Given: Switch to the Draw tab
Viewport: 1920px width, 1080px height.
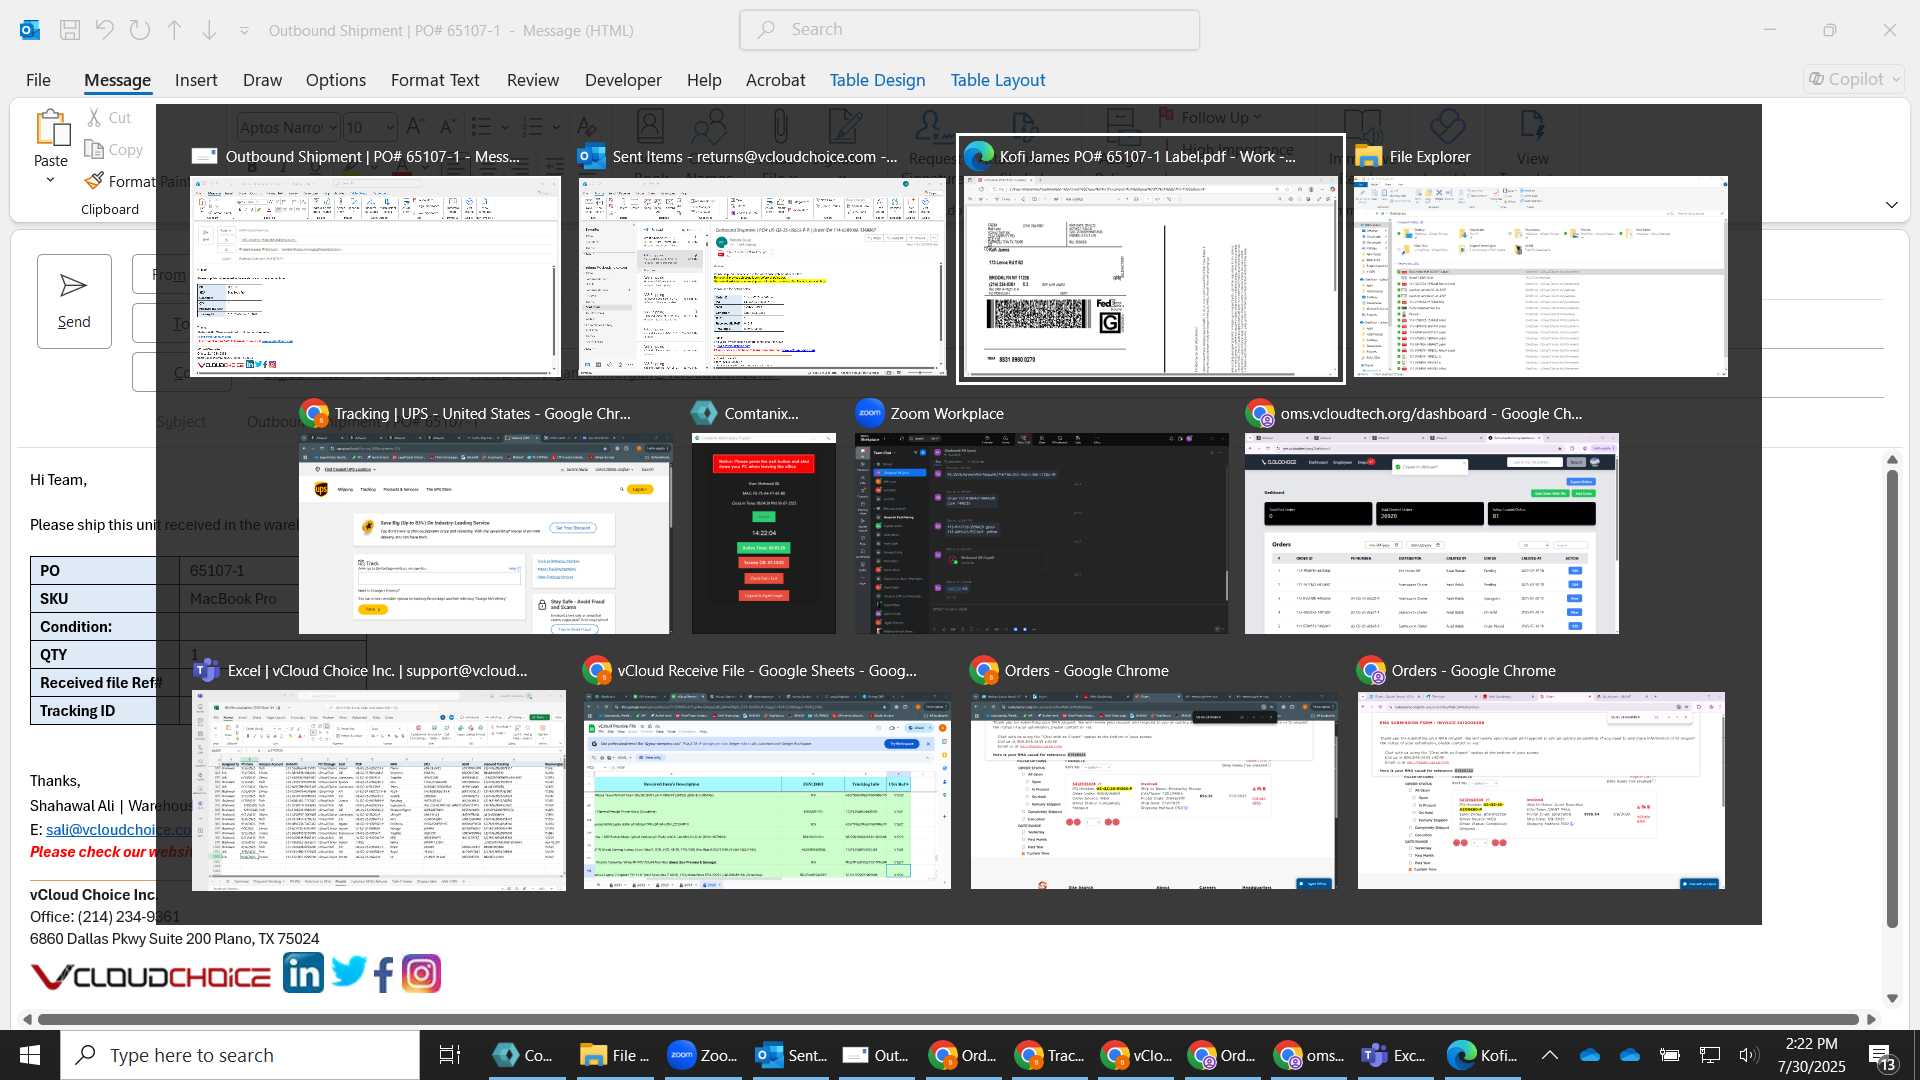Looking at the screenshot, I should [x=262, y=80].
